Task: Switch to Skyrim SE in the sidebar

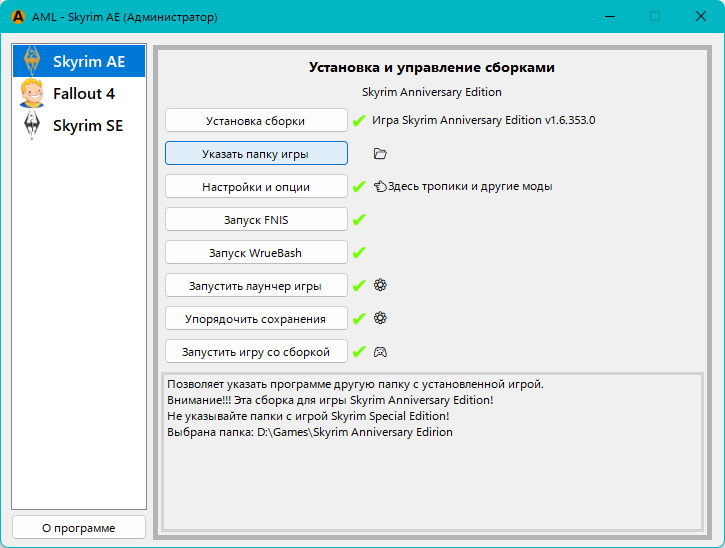Action: 79,126
